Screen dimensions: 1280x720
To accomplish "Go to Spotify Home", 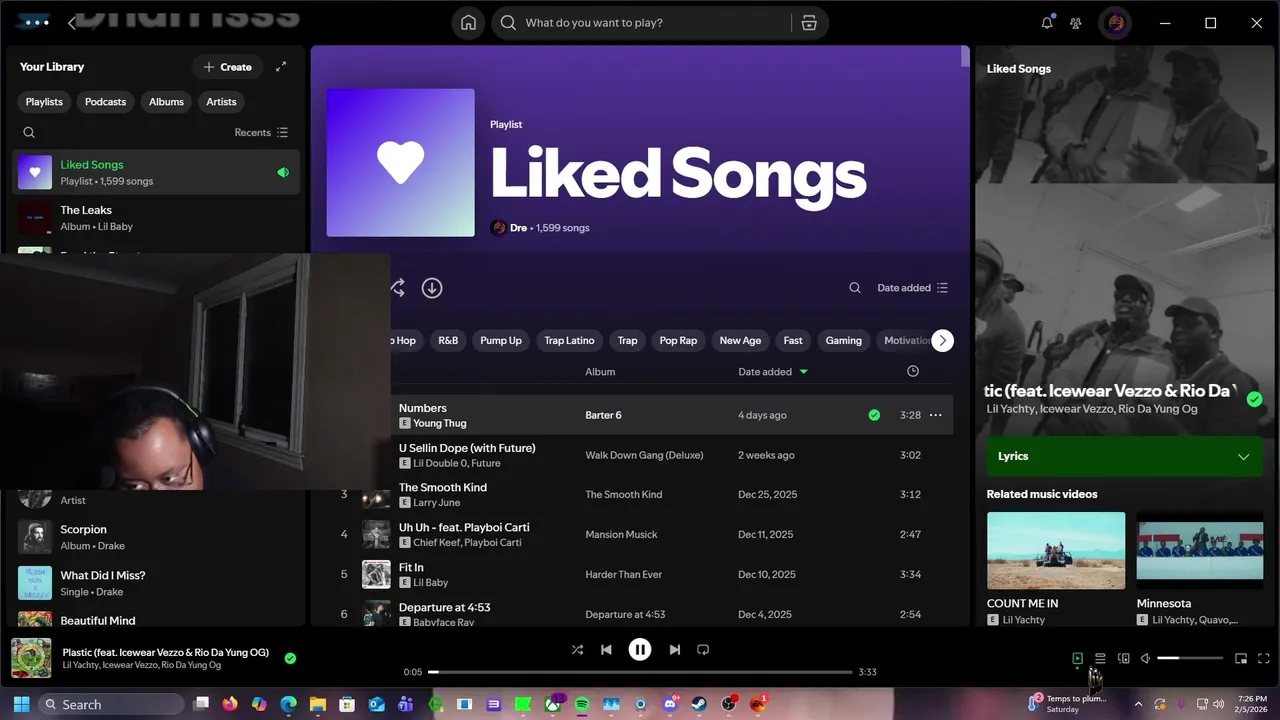I will click(x=468, y=23).
